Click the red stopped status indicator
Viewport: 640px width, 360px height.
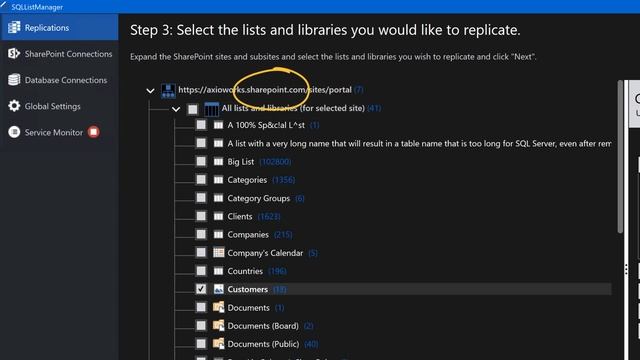[x=93, y=132]
